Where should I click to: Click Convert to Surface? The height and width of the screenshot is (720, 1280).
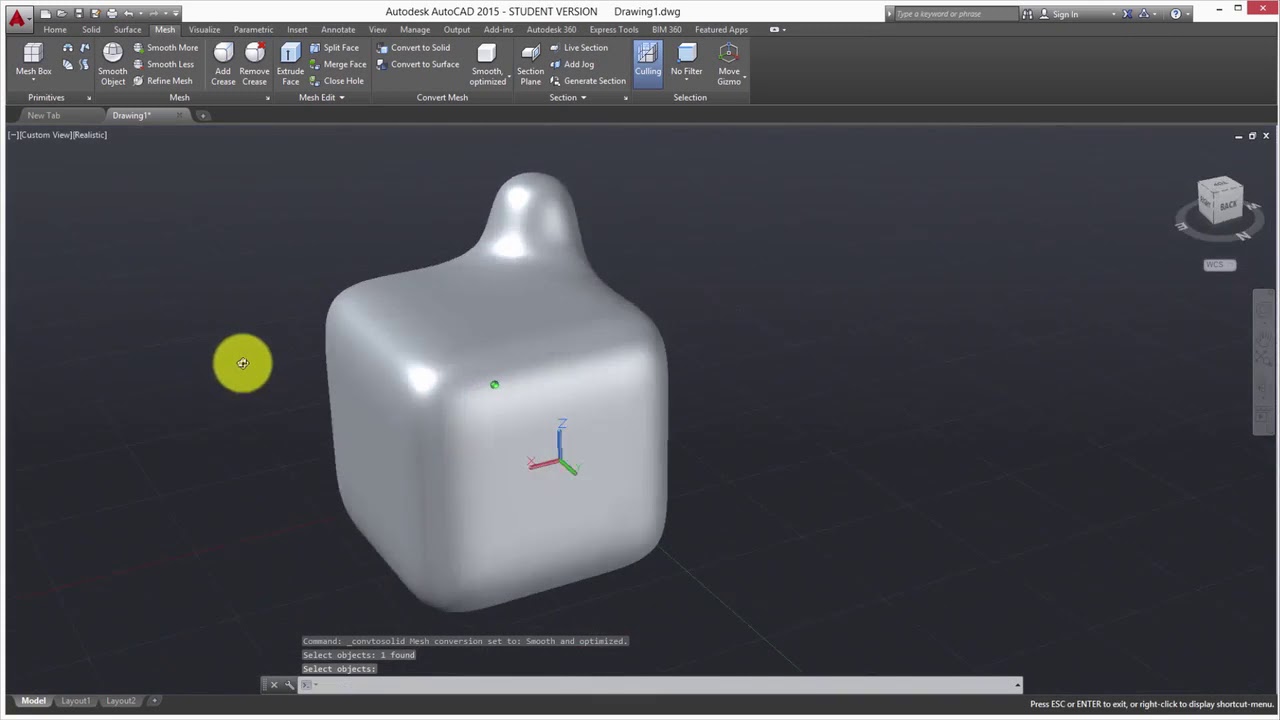pos(418,64)
